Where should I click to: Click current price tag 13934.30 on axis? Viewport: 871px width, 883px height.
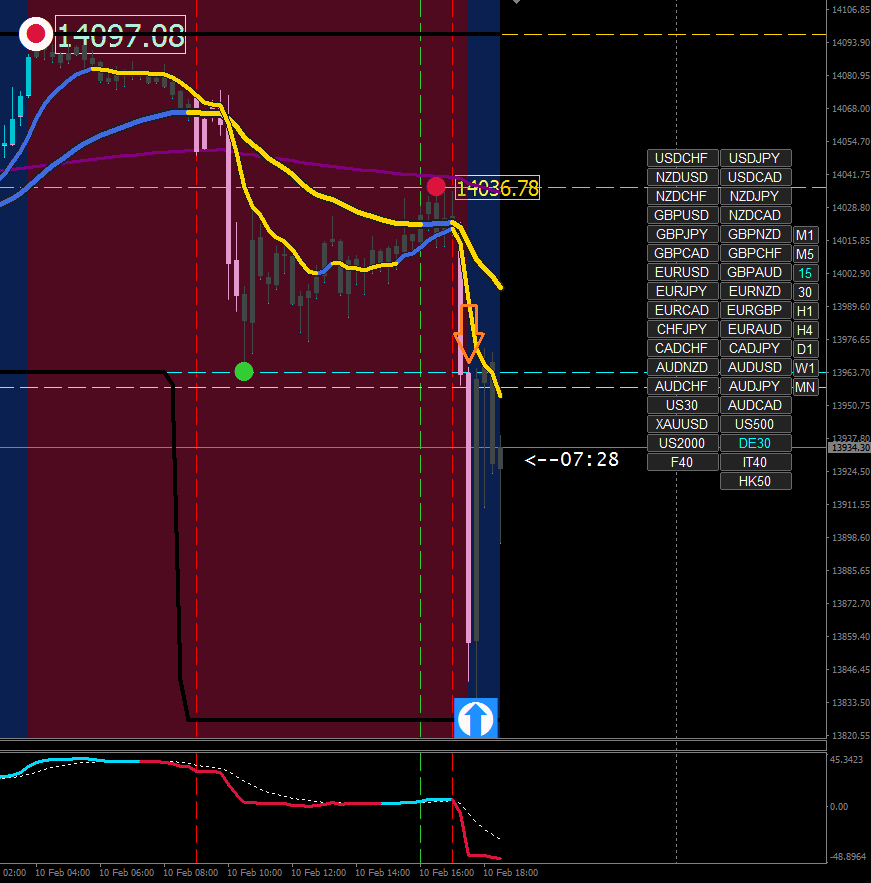click(850, 448)
